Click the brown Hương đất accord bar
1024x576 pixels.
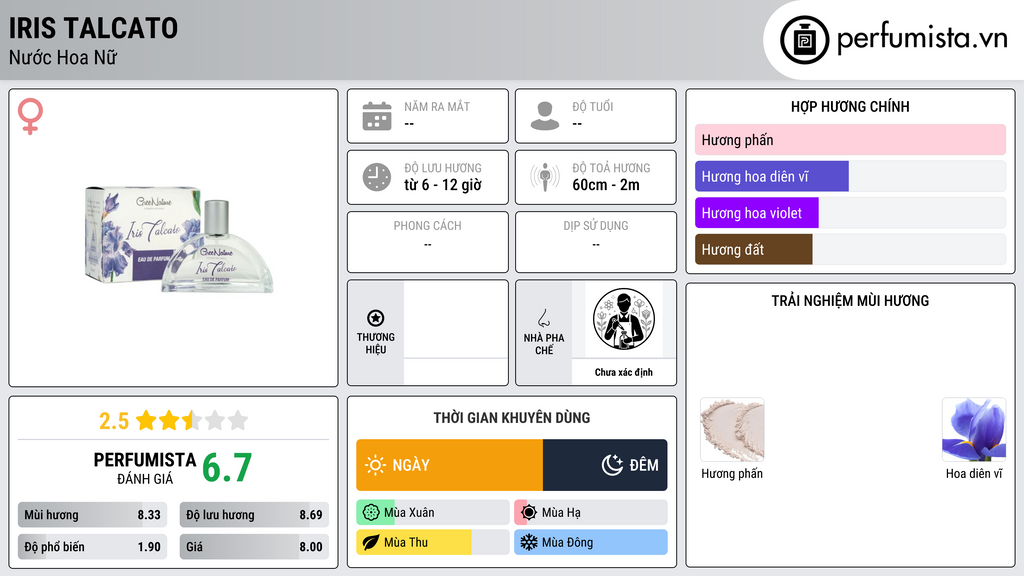[754, 249]
